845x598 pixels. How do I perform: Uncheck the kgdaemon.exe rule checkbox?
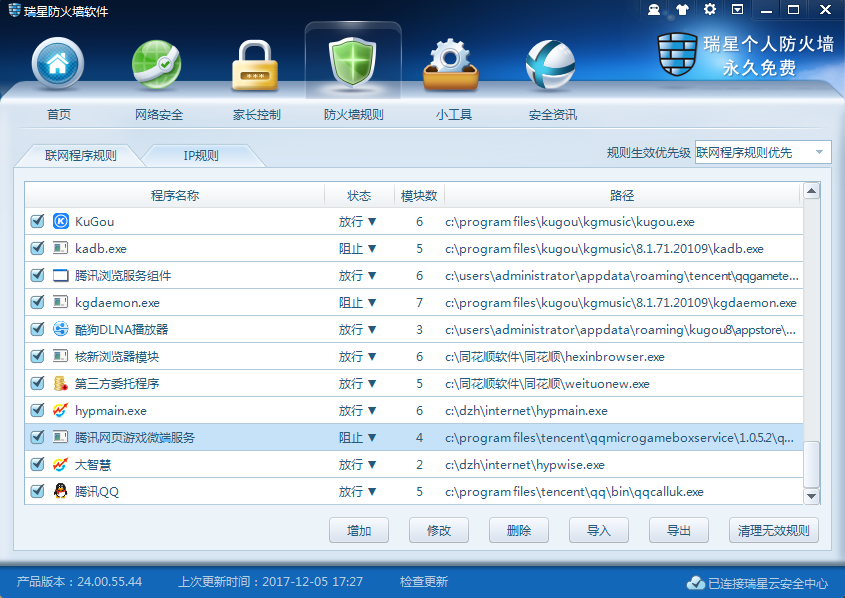point(37,302)
